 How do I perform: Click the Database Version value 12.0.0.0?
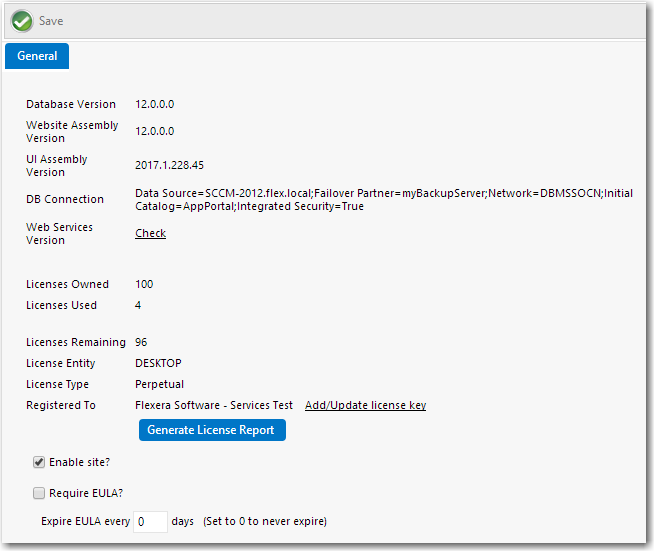point(154,104)
